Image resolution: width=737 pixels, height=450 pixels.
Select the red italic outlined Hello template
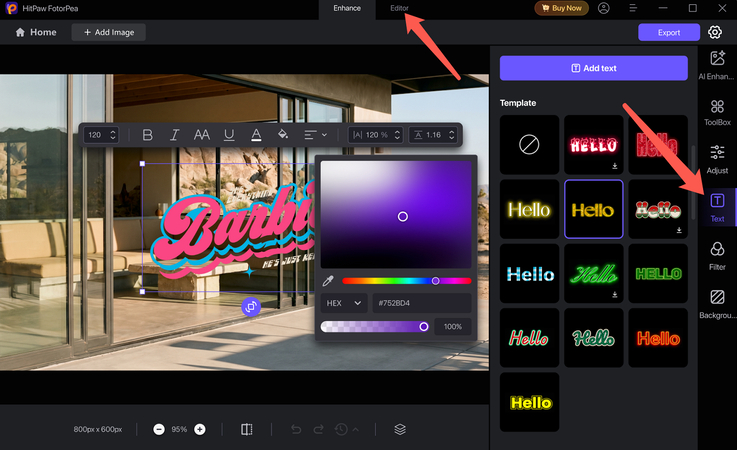[529, 338]
